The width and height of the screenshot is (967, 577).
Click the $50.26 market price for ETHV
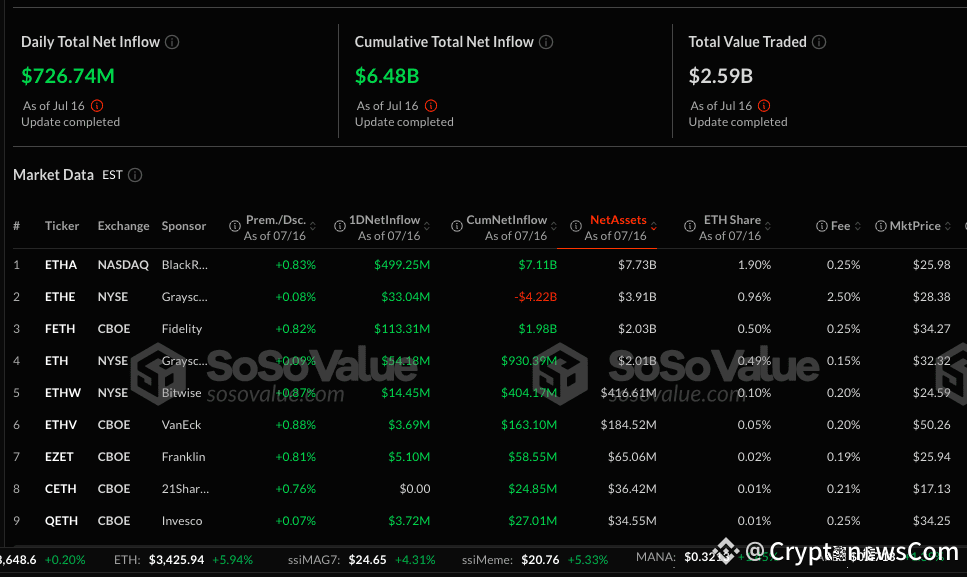coord(932,425)
